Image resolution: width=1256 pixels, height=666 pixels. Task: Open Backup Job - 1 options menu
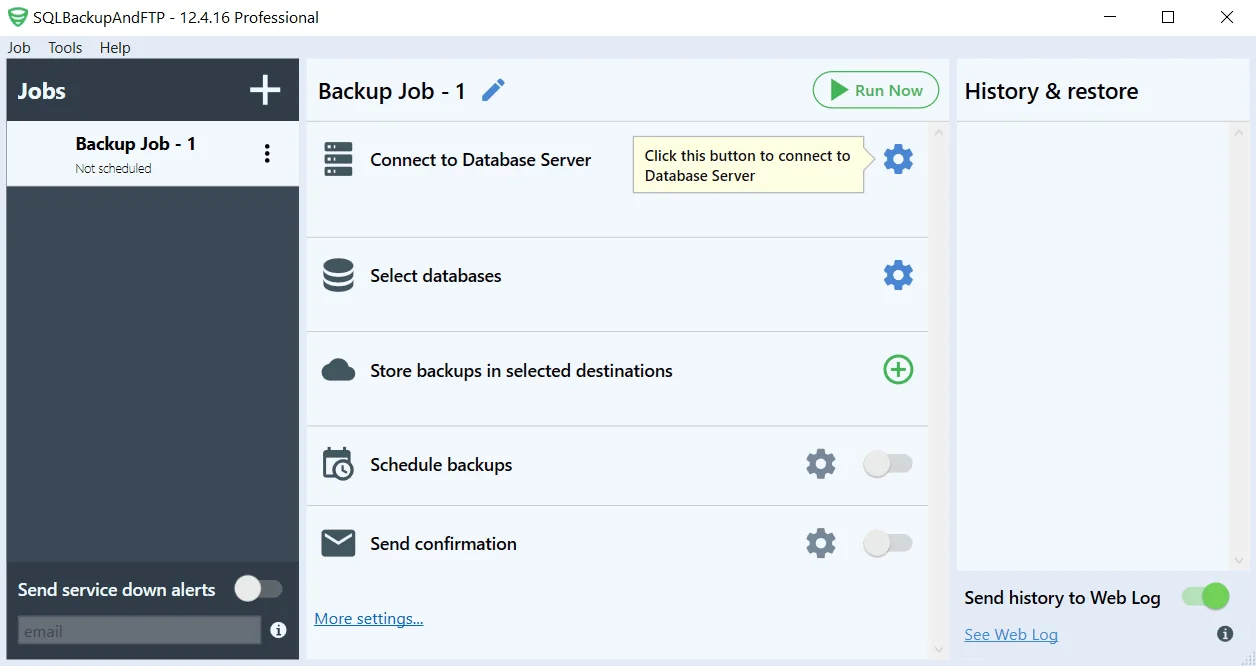coord(266,153)
